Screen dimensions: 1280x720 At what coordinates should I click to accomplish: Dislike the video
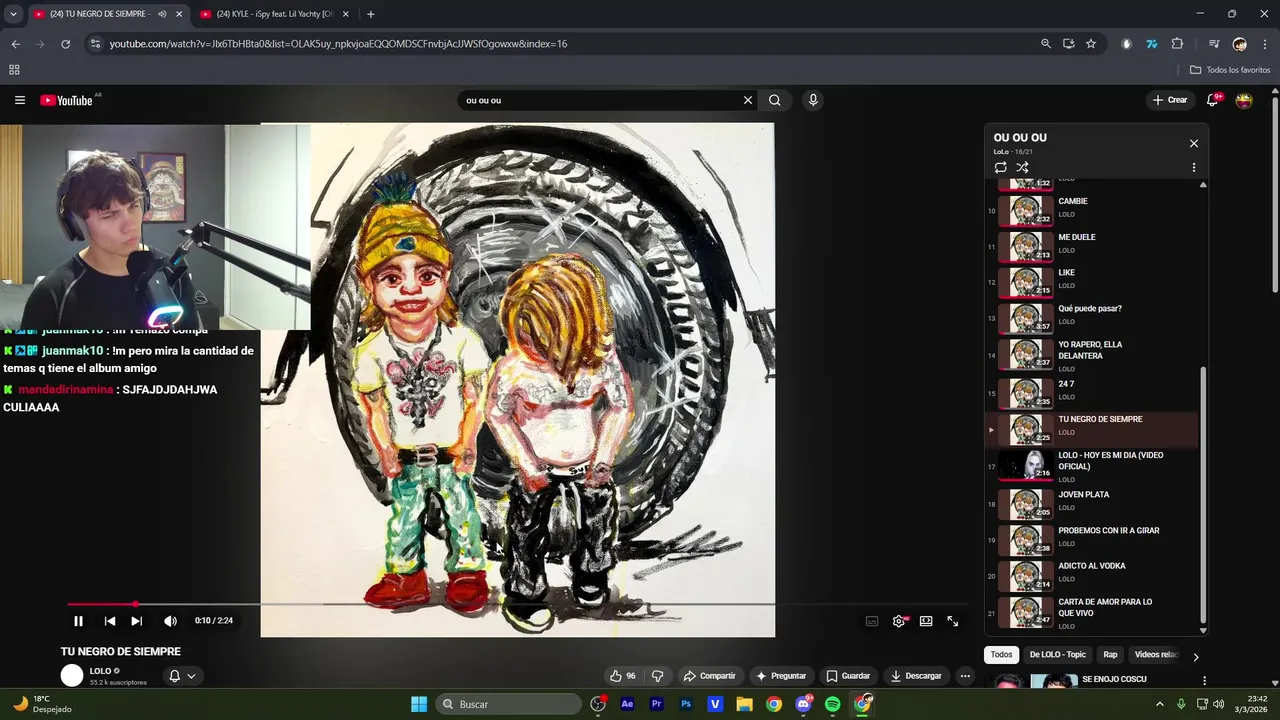pyautogui.click(x=657, y=676)
